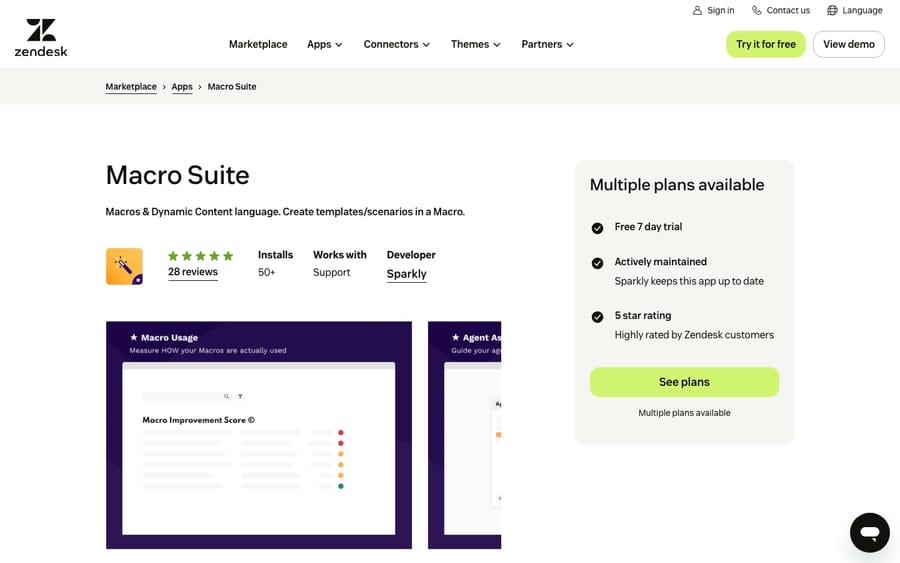Go to Marketplace breadcrumb link
The width and height of the screenshot is (900, 563).
coord(131,87)
